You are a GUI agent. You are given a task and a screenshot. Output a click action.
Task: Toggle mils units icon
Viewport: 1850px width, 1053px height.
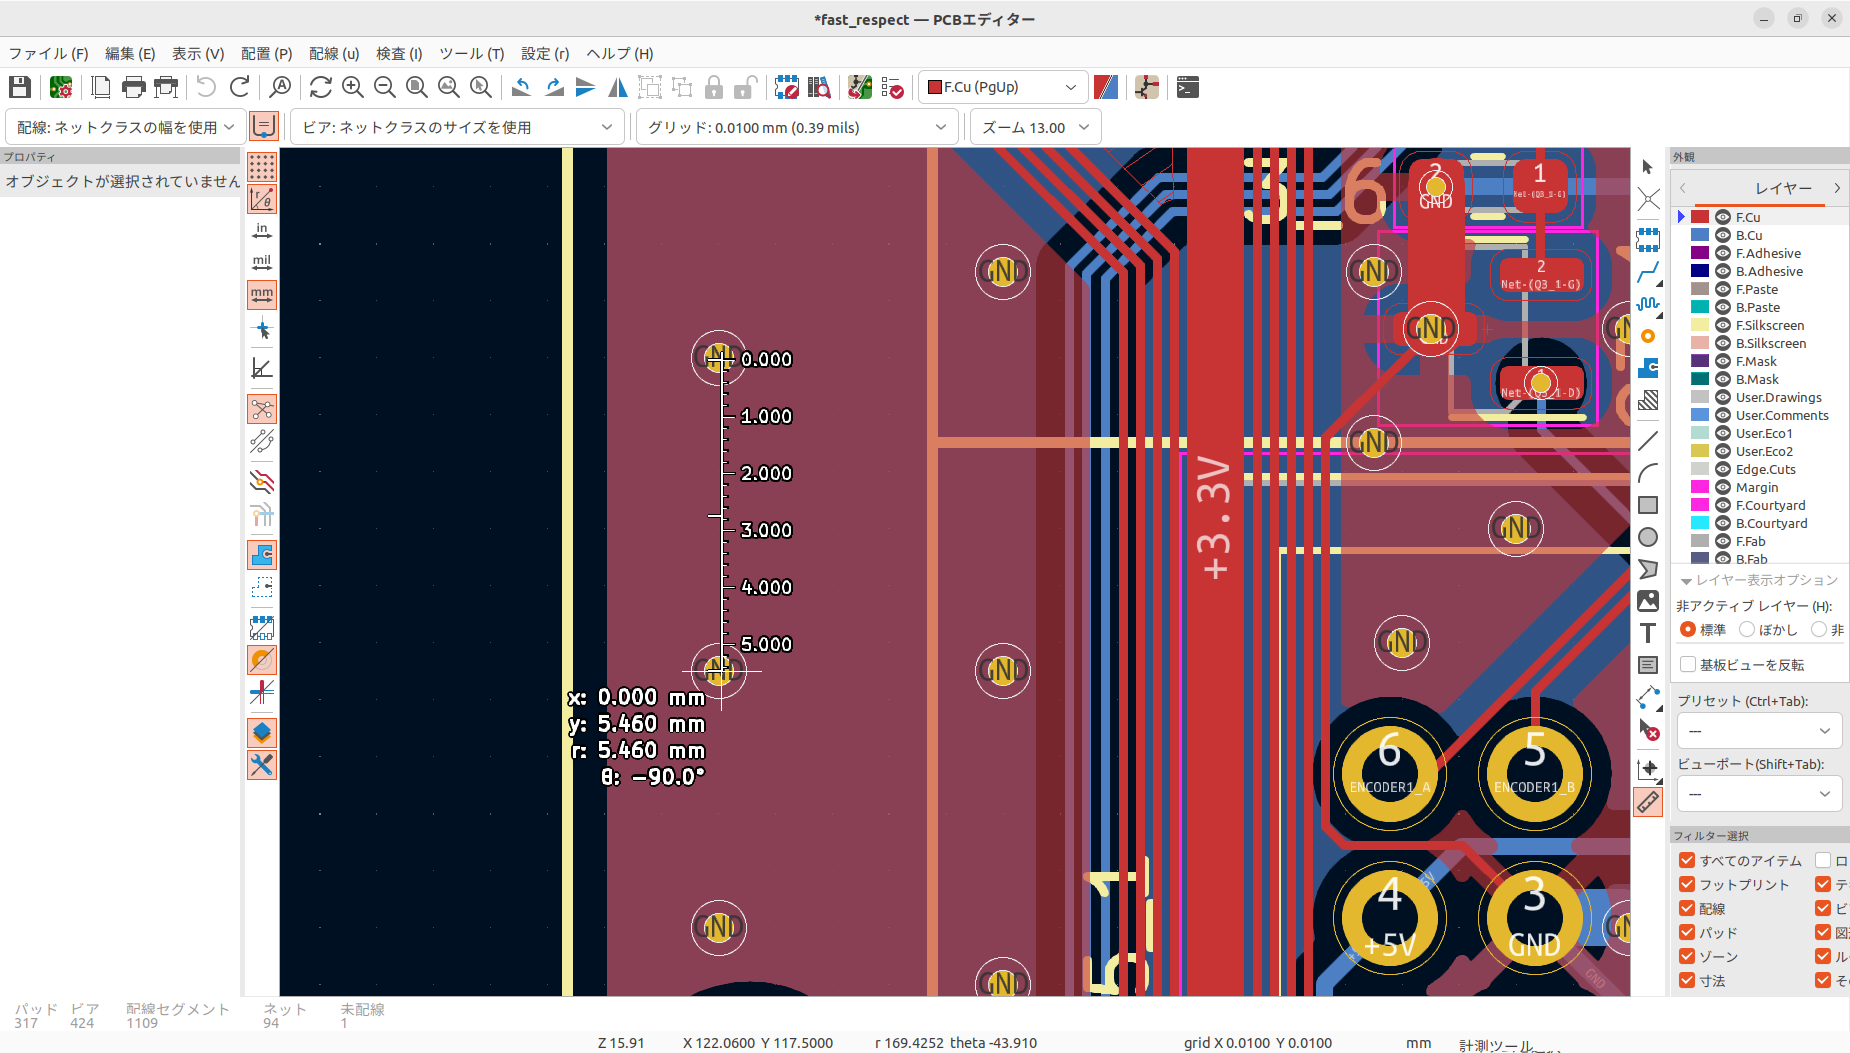coord(262,263)
